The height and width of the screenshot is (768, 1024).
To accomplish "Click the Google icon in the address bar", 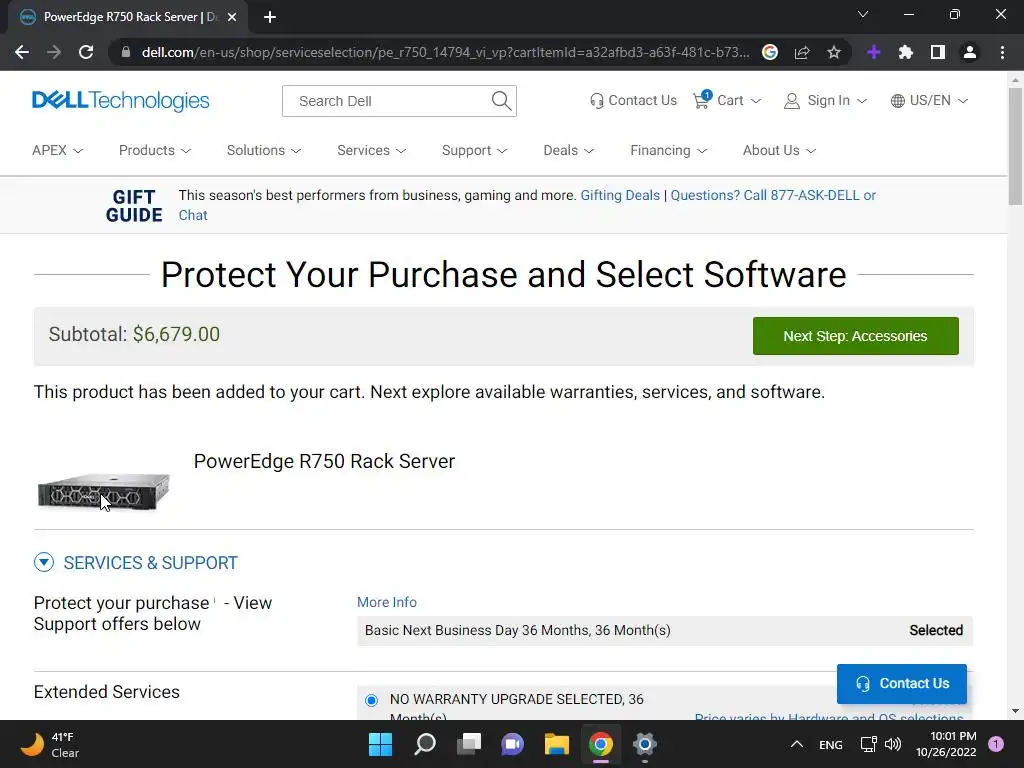I will (770, 52).
